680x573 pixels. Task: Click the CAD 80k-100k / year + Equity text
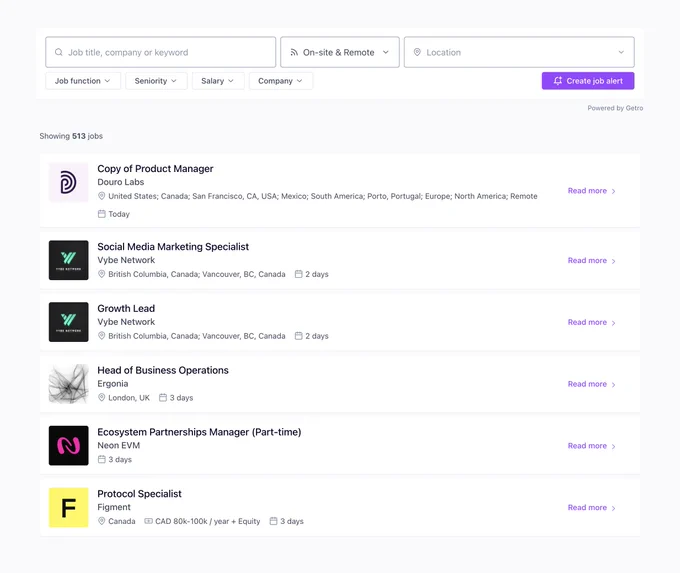pyautogui.click(x=207, y=521)
